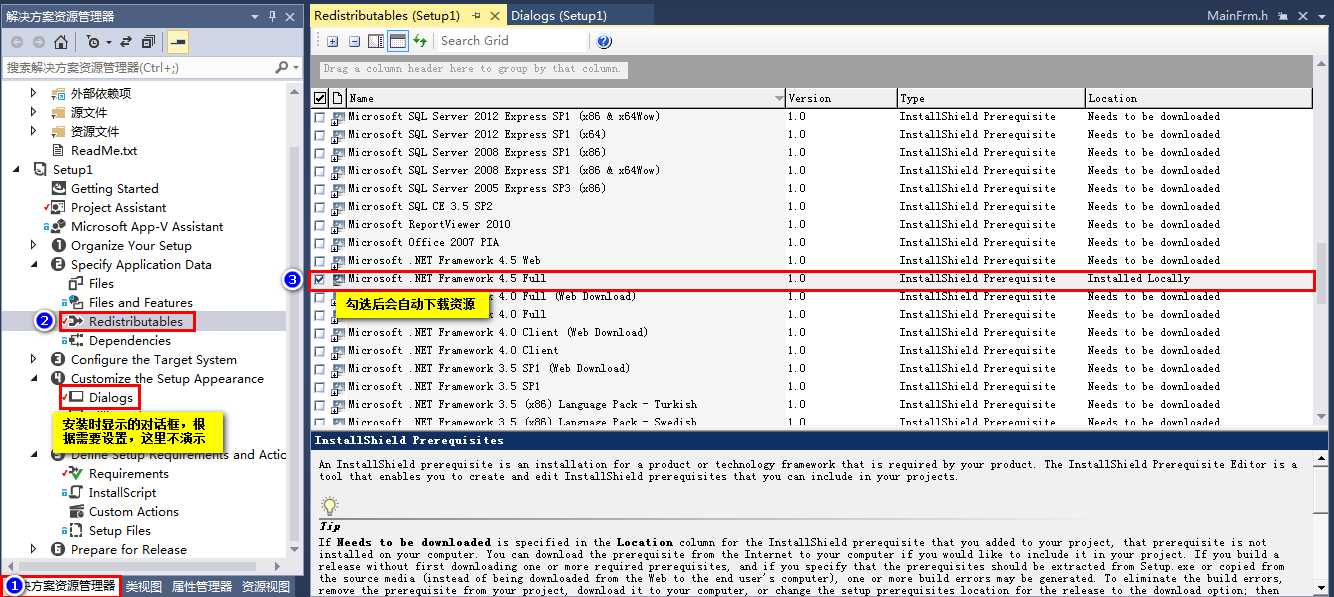Select the Redistributables tree node

click(136, 321)
